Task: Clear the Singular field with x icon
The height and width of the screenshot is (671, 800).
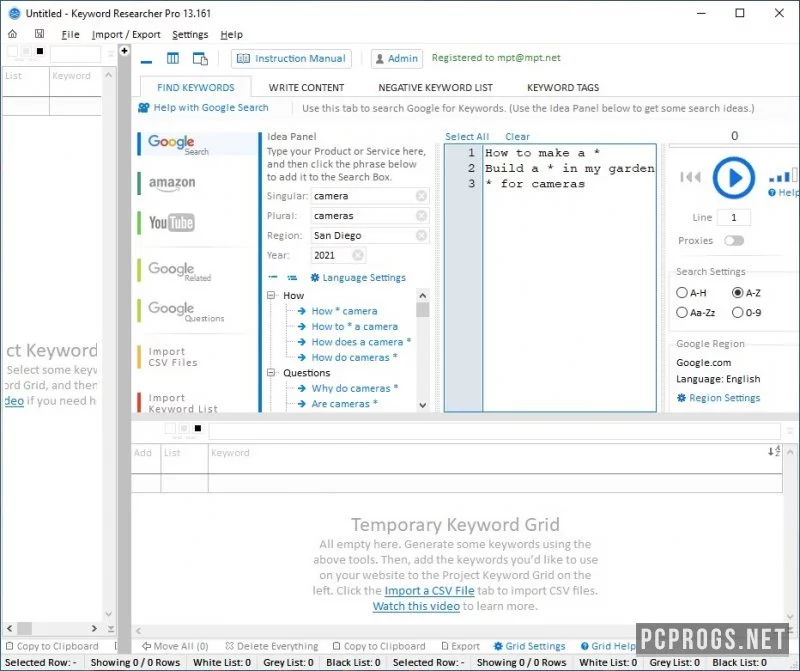Action: pos(421,196)
